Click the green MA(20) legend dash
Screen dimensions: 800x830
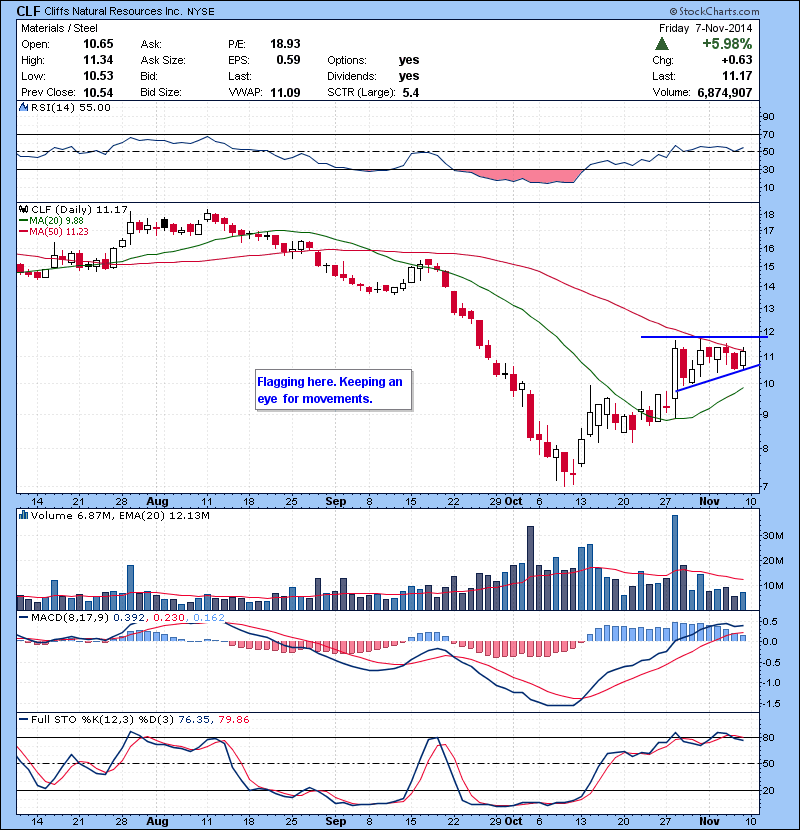[24, 221]
